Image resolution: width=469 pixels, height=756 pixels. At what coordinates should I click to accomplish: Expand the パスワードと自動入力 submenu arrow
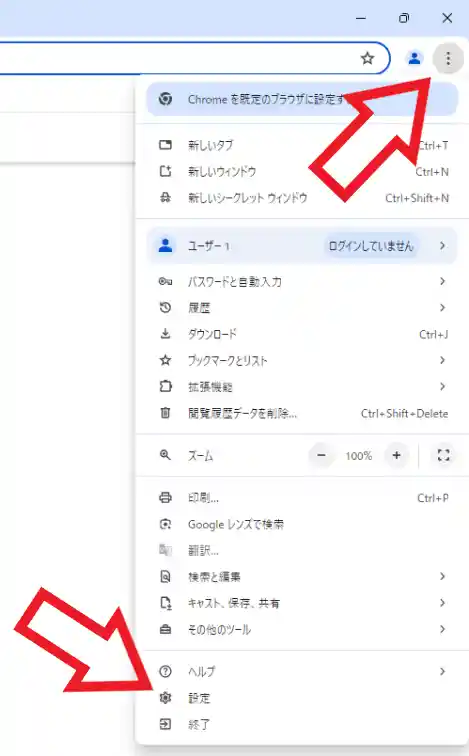tap(442, 281)
